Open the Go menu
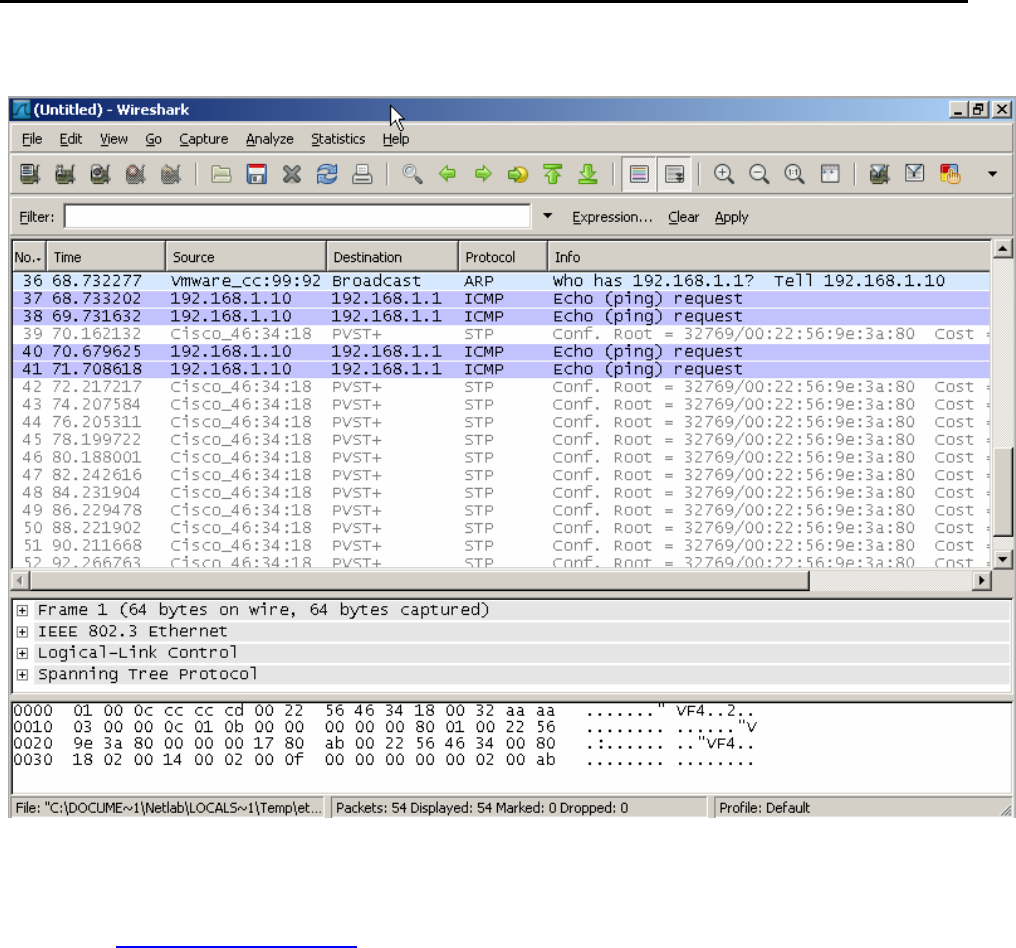1016x948 pixels. point(153,139)
